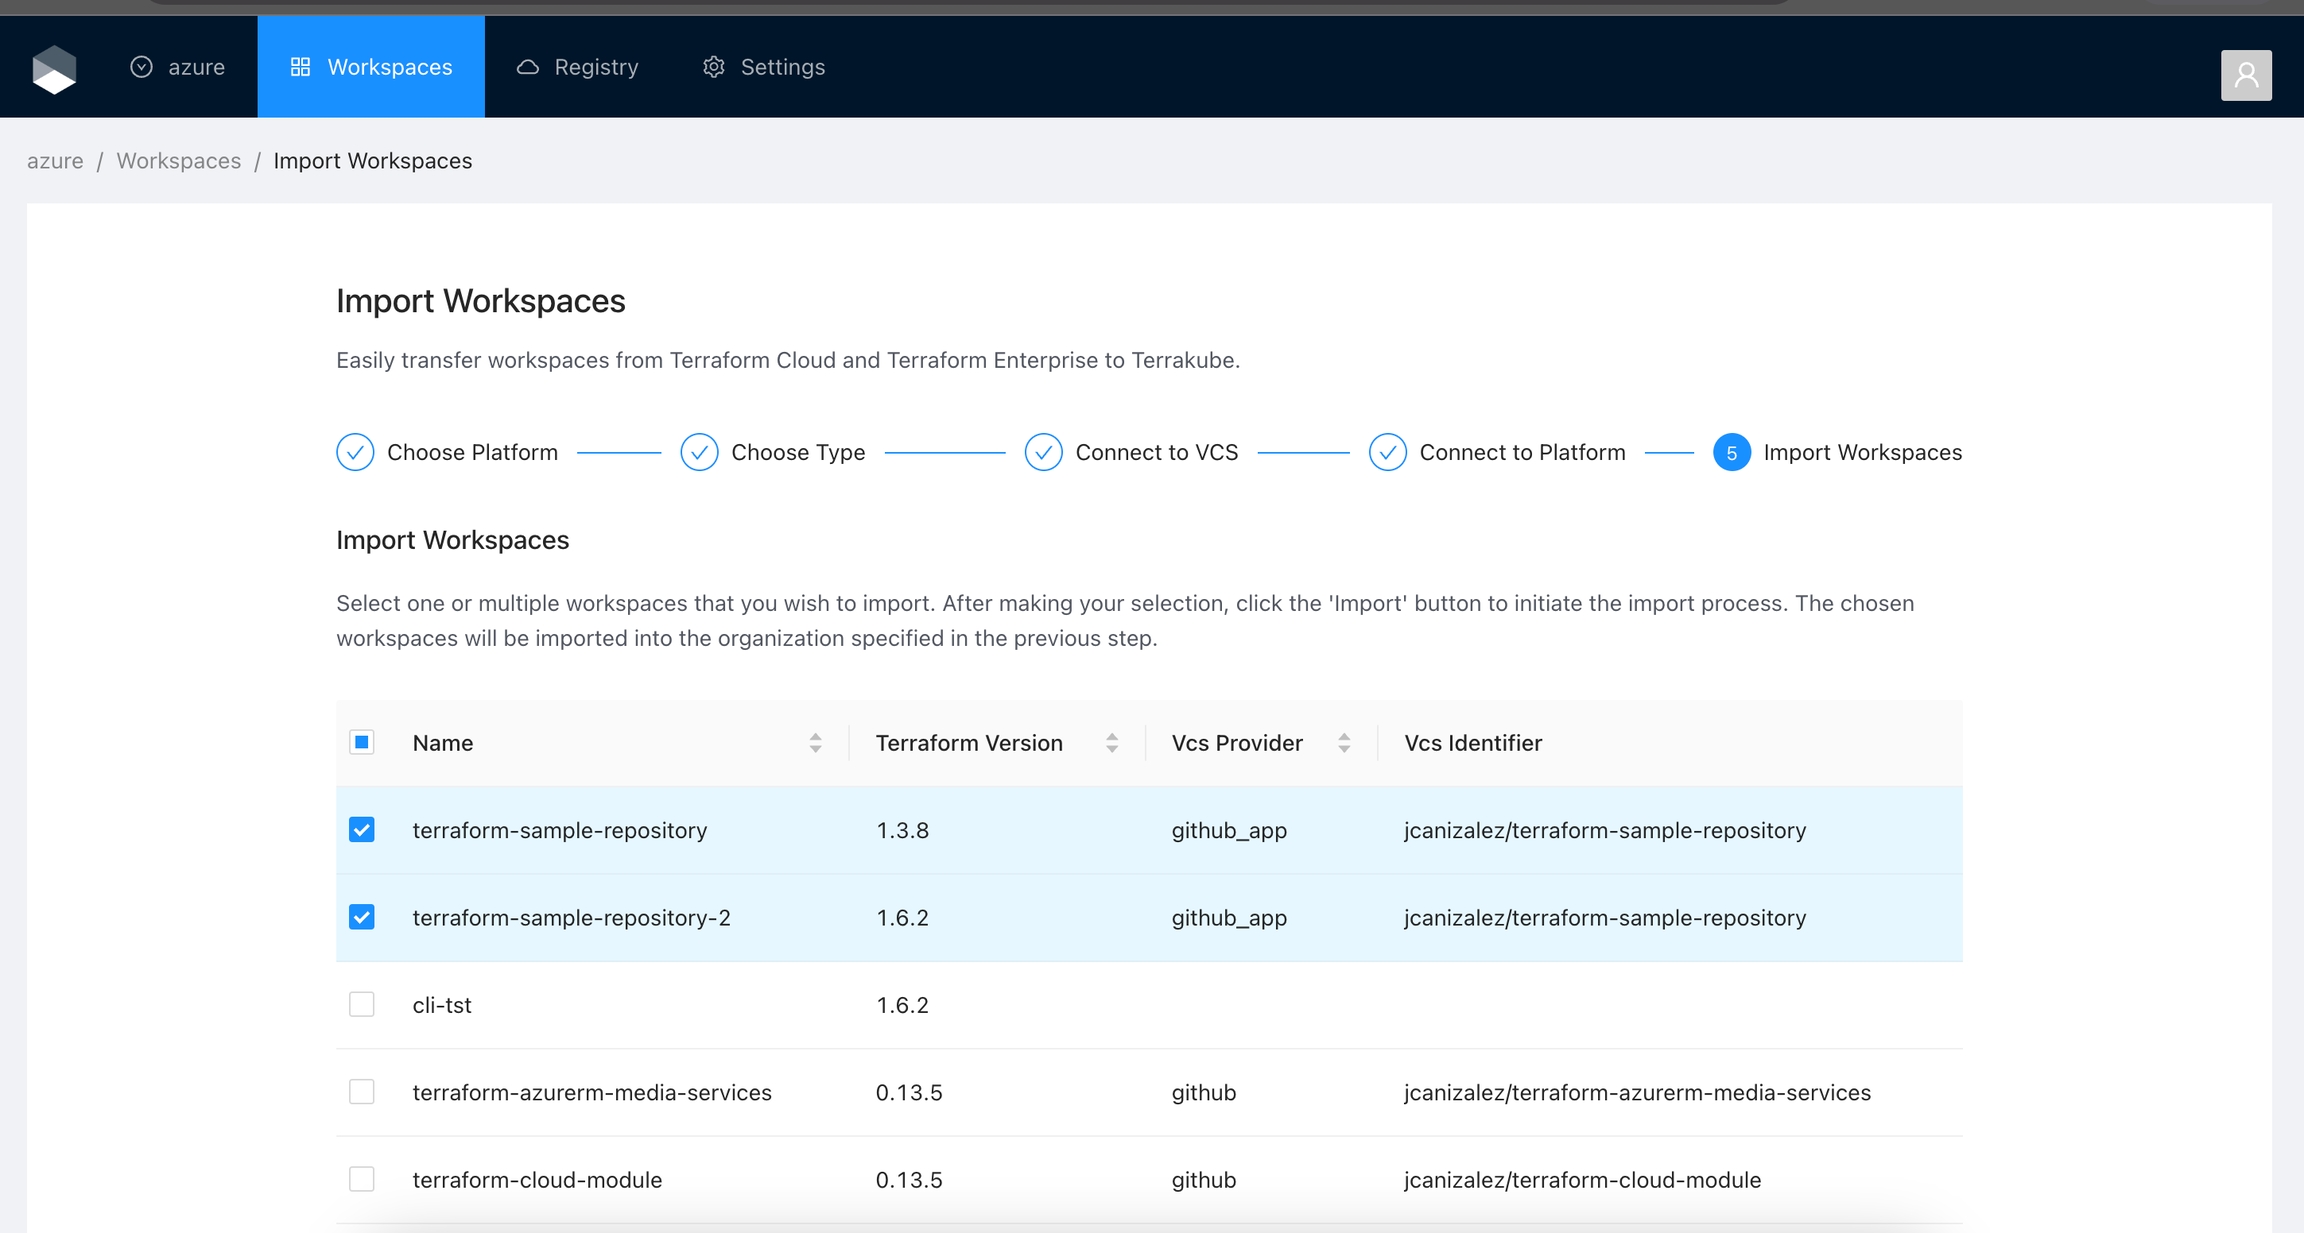Open the user profile avatar icon
2304x1233 pixels.
click(x=2245, y=75)
